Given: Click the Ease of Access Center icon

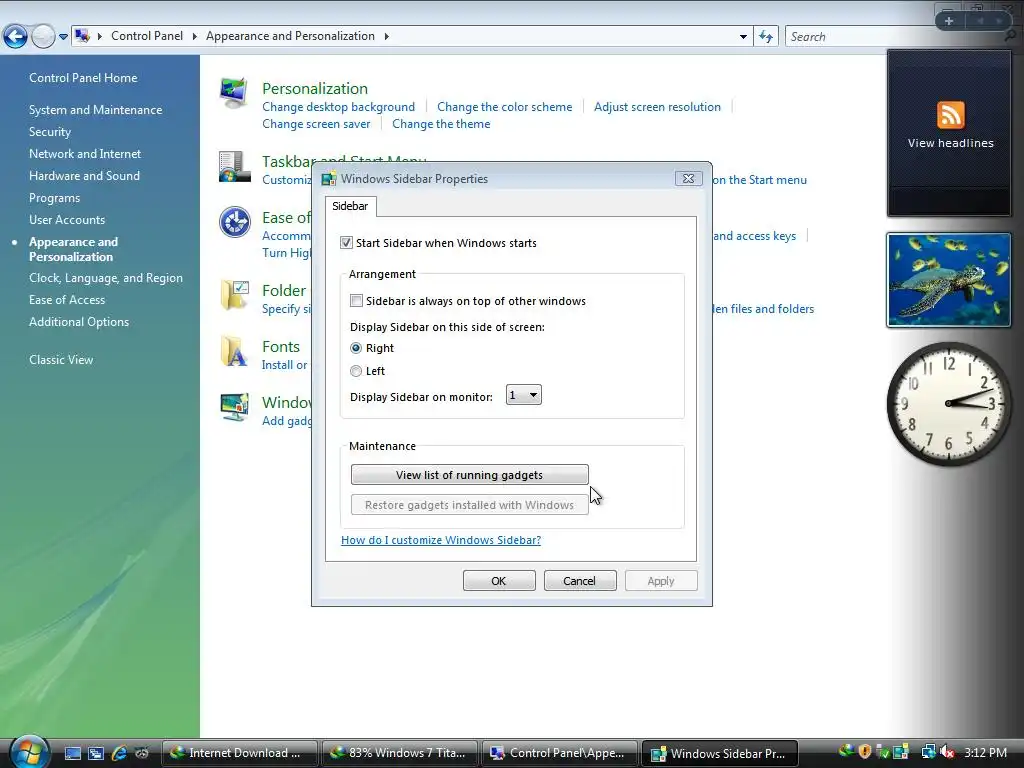Looking at the screenshot, I should click(x=234, y=222).
